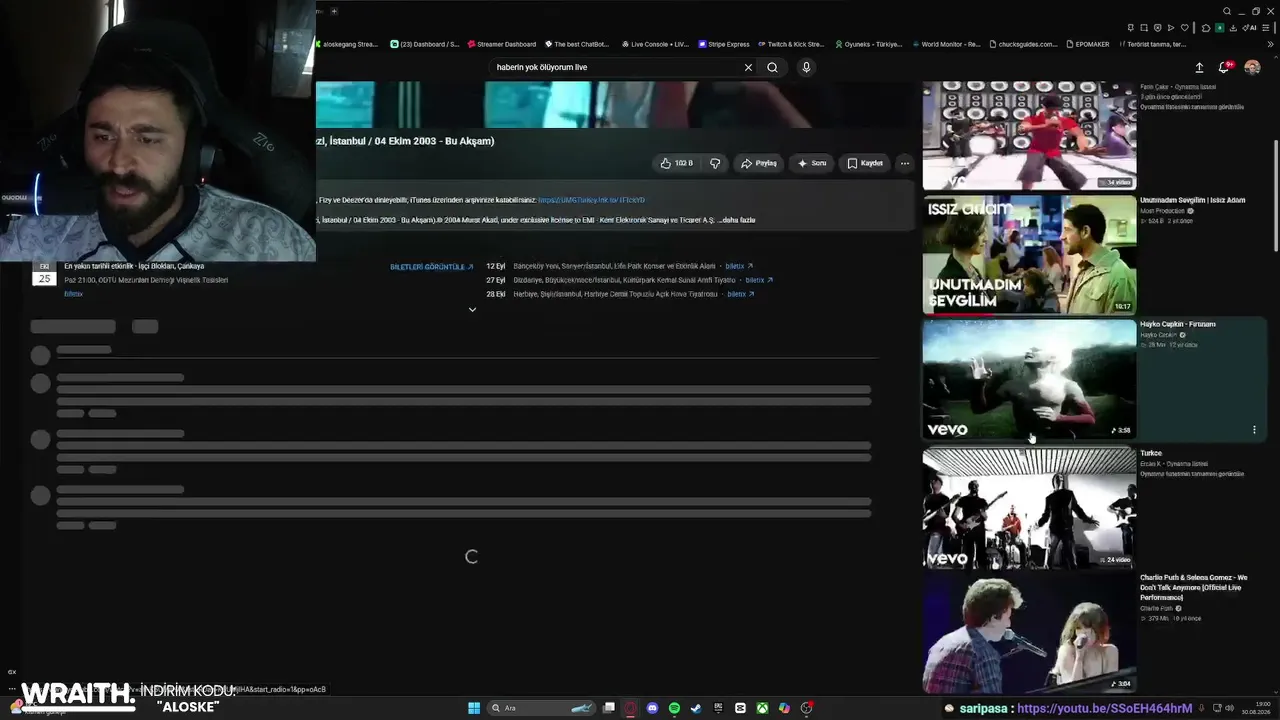
Task: Open The best ChatBot bookmark
Action: pos(576,44)
